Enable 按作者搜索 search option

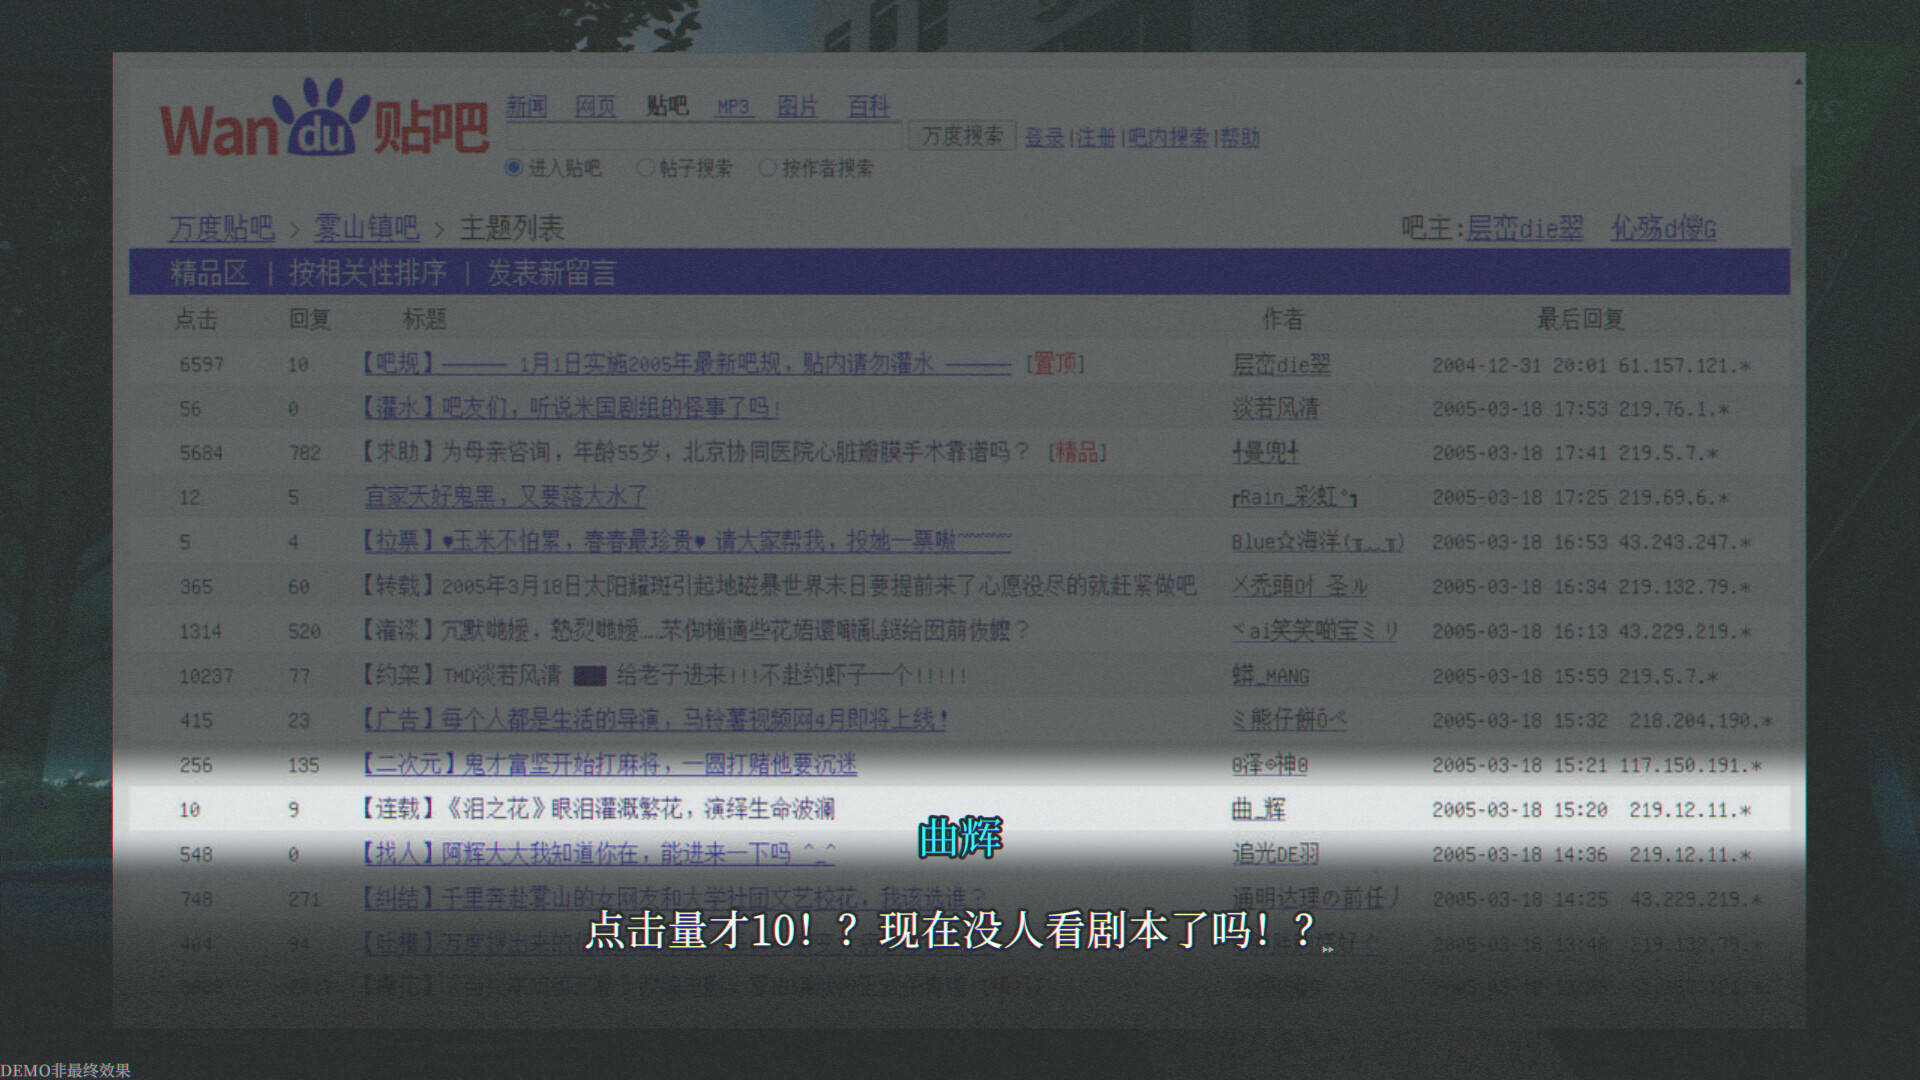coord(768,168)
